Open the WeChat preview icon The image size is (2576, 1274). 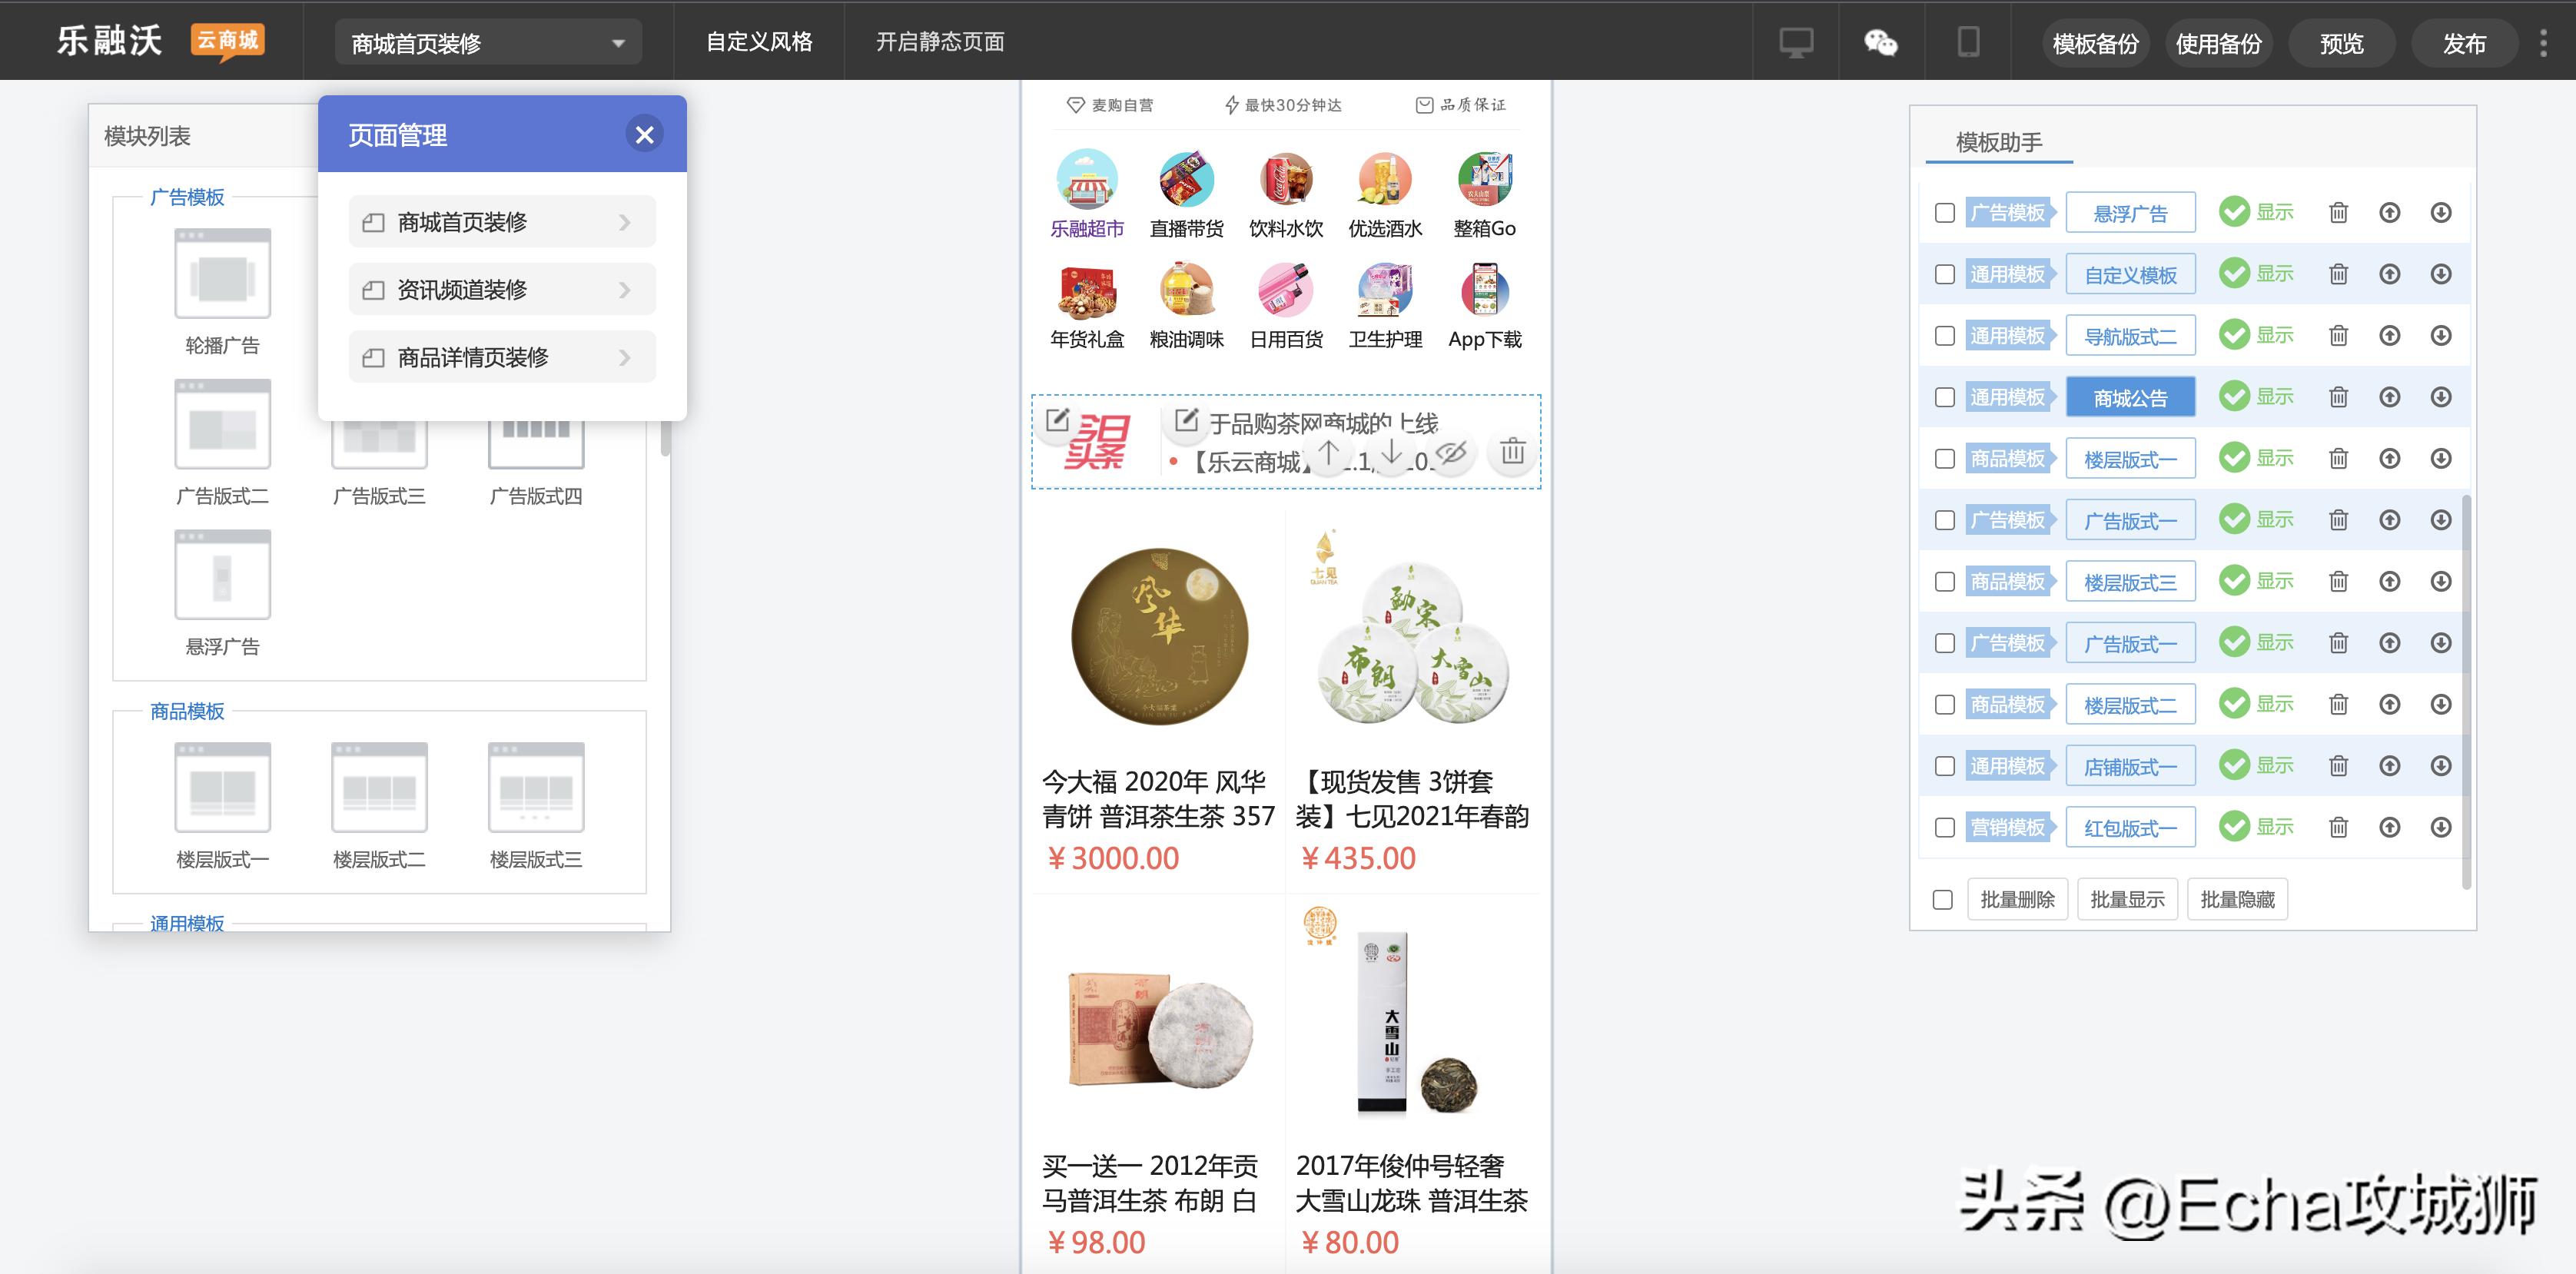coord(1880,41)
